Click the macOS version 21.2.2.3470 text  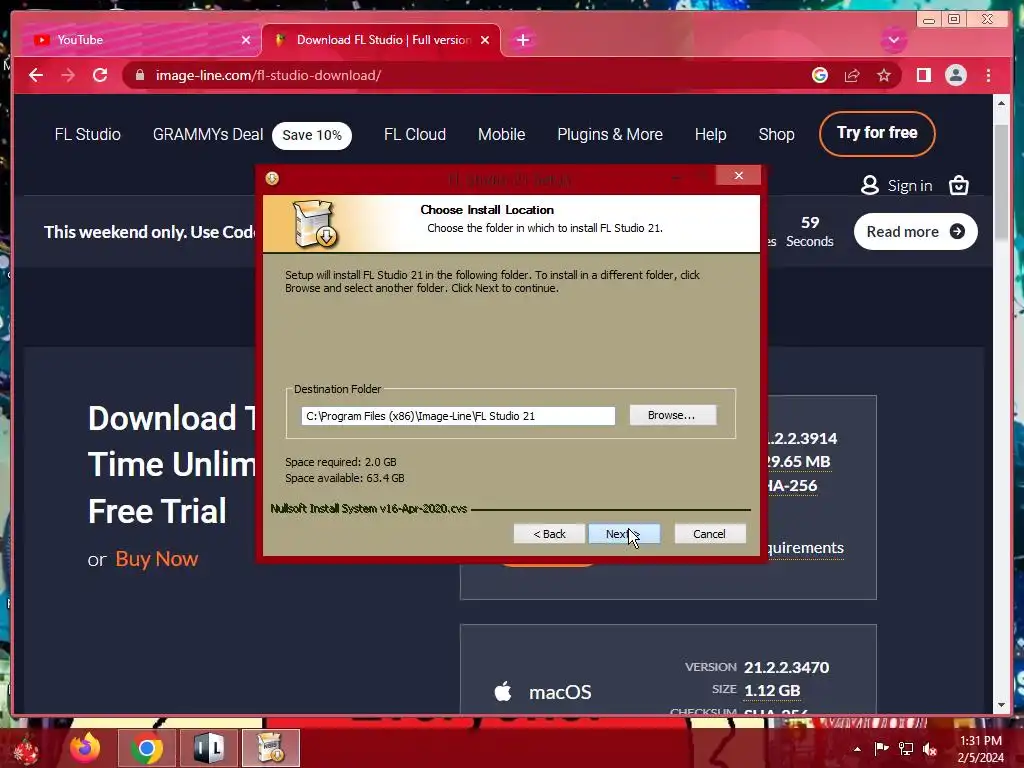(x=786, y=667)
